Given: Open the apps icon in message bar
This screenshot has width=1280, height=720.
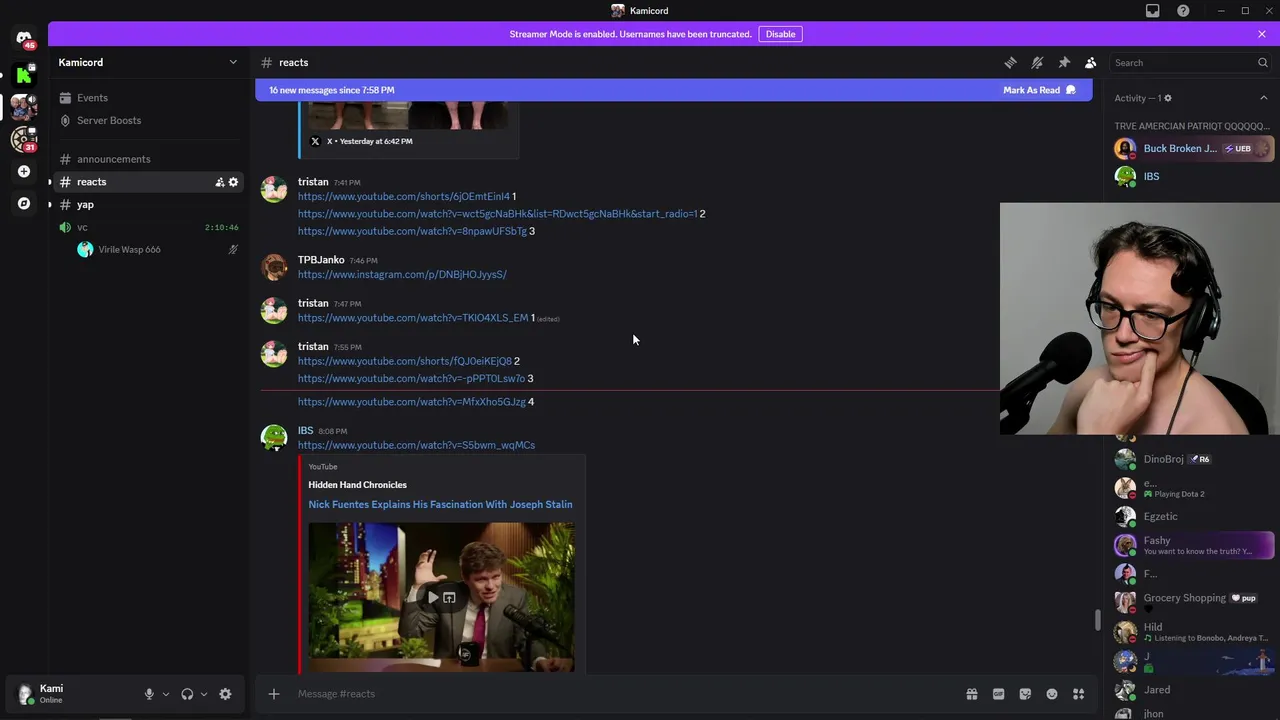Looking at the screenshot, I should [x=1079, y=694].
